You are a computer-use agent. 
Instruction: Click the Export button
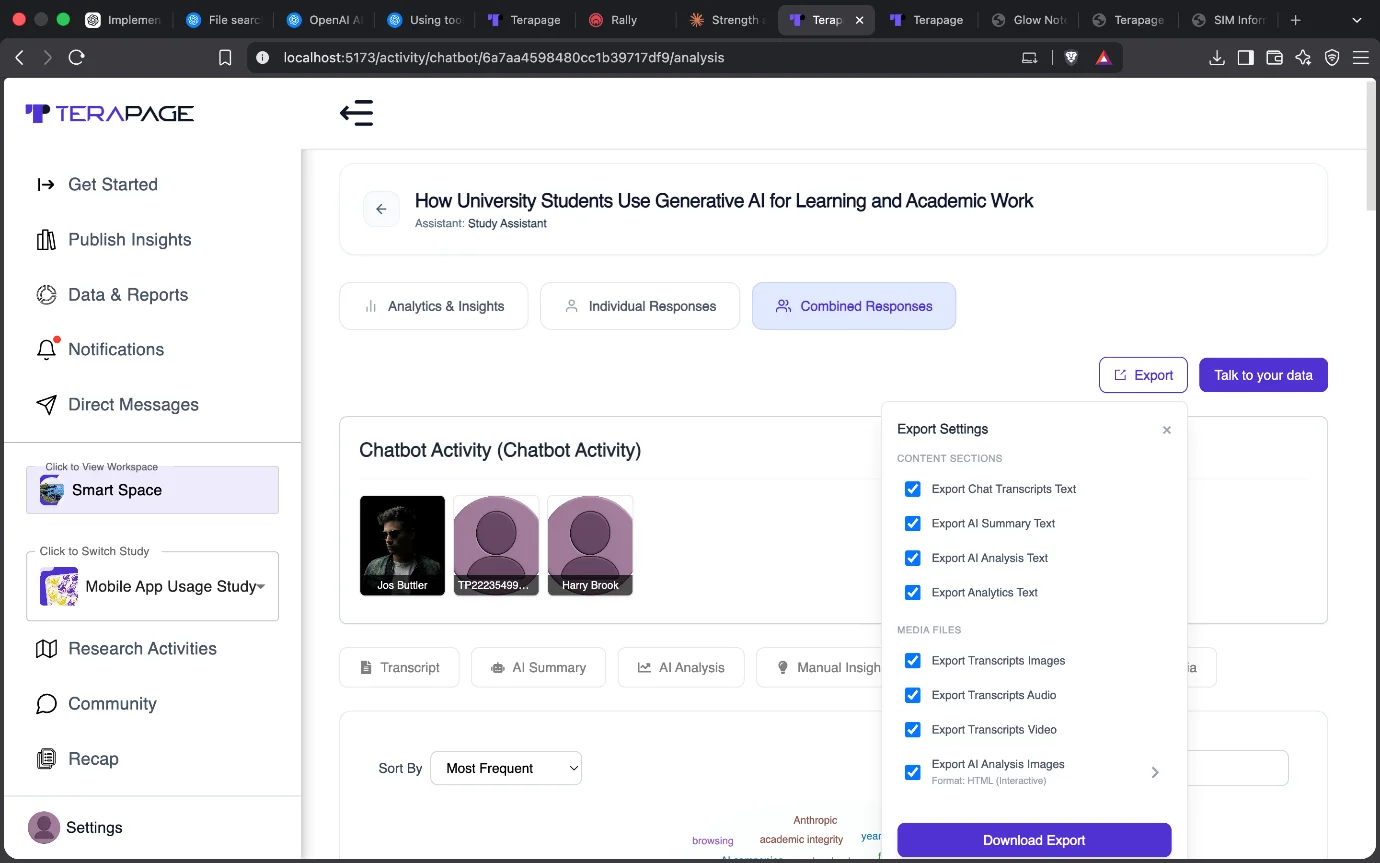click(1143, 375)
